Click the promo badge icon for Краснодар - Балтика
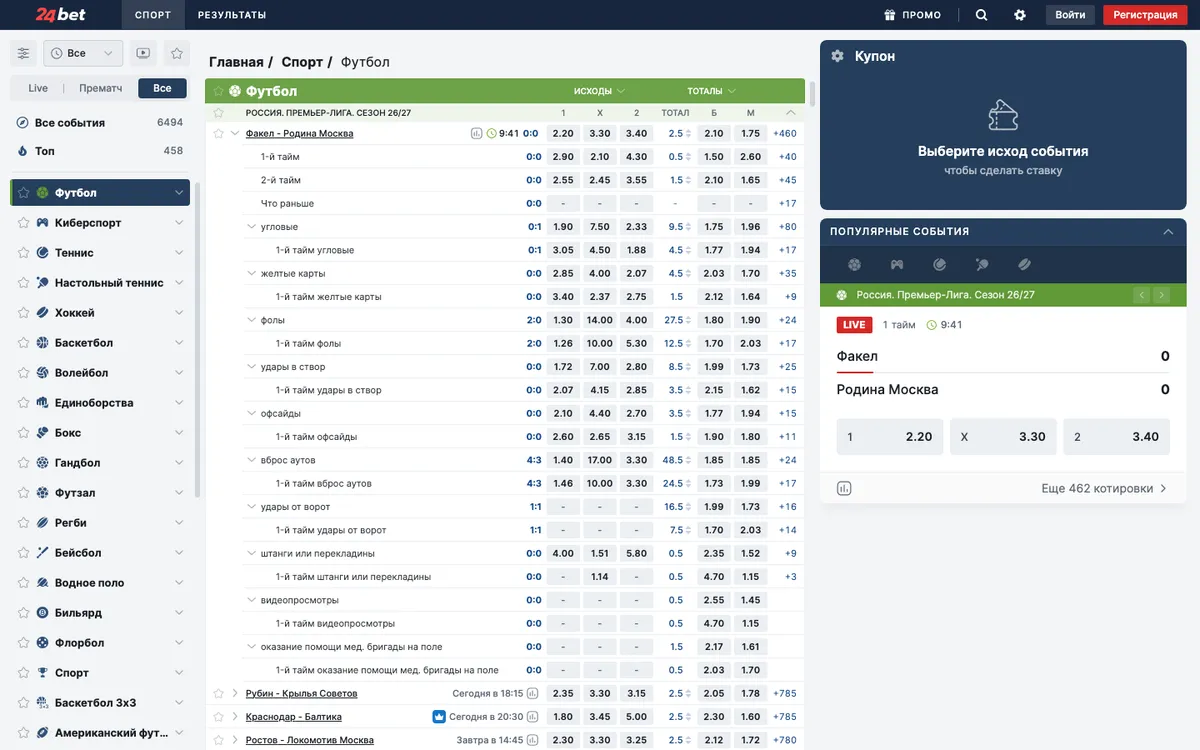This screenshot has height=750, width=1200. tap(439, 717)
